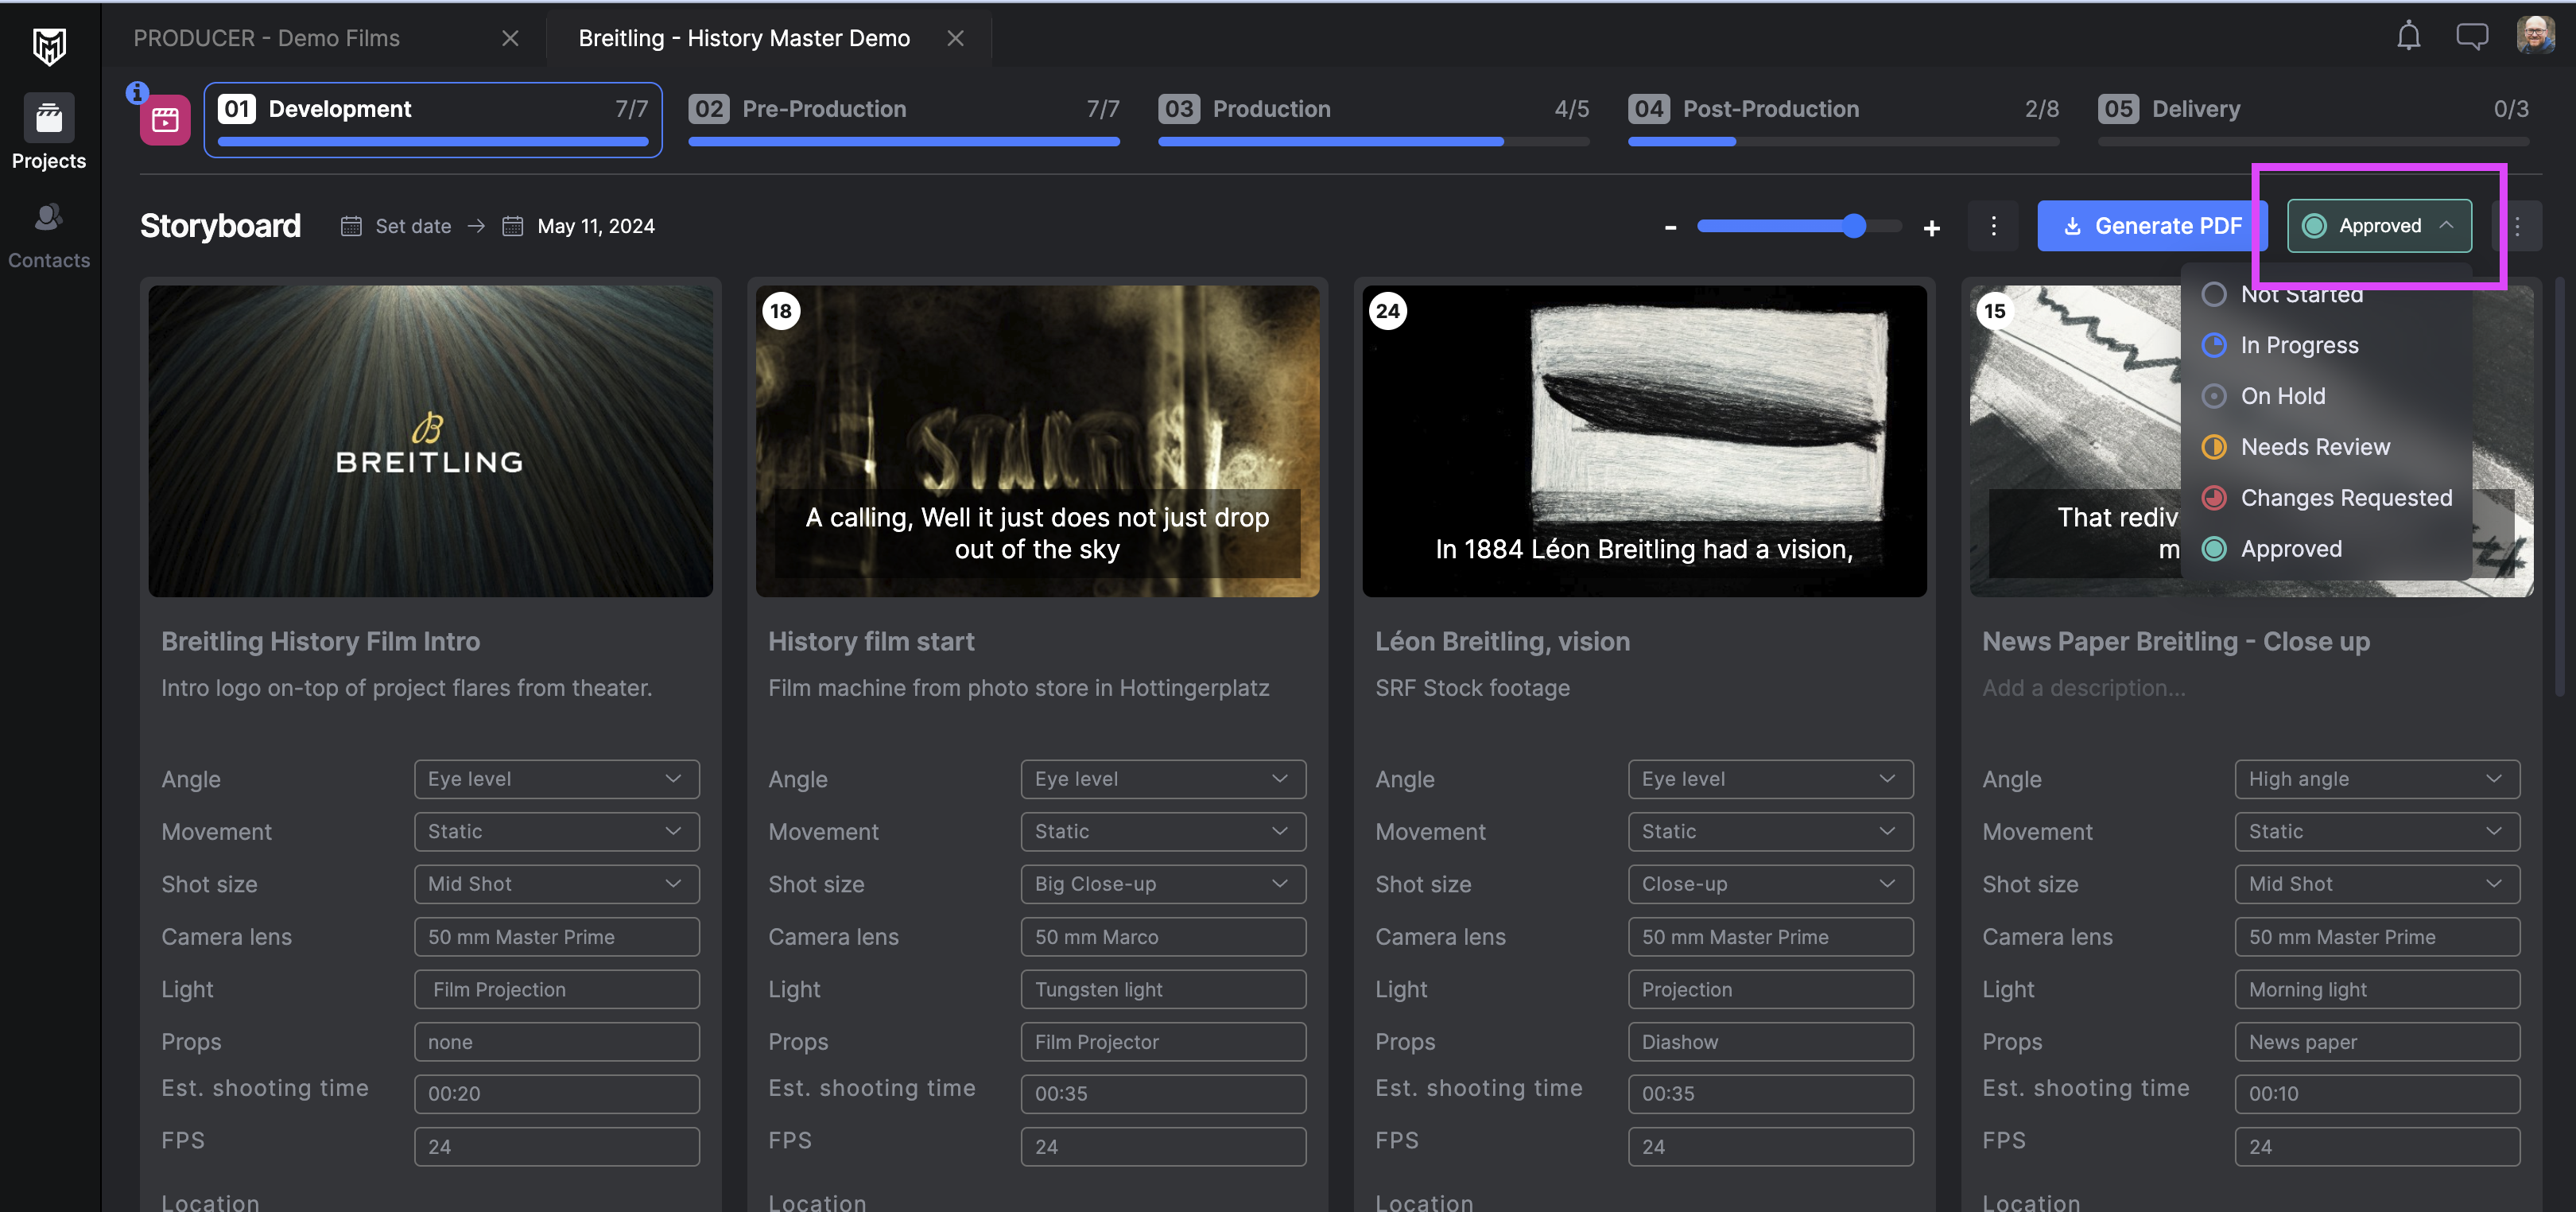Click the Léon Breitling, vision title
Image resolution: width=2576 pixels, height=1212 pixels.
(x=1502, y=641)
